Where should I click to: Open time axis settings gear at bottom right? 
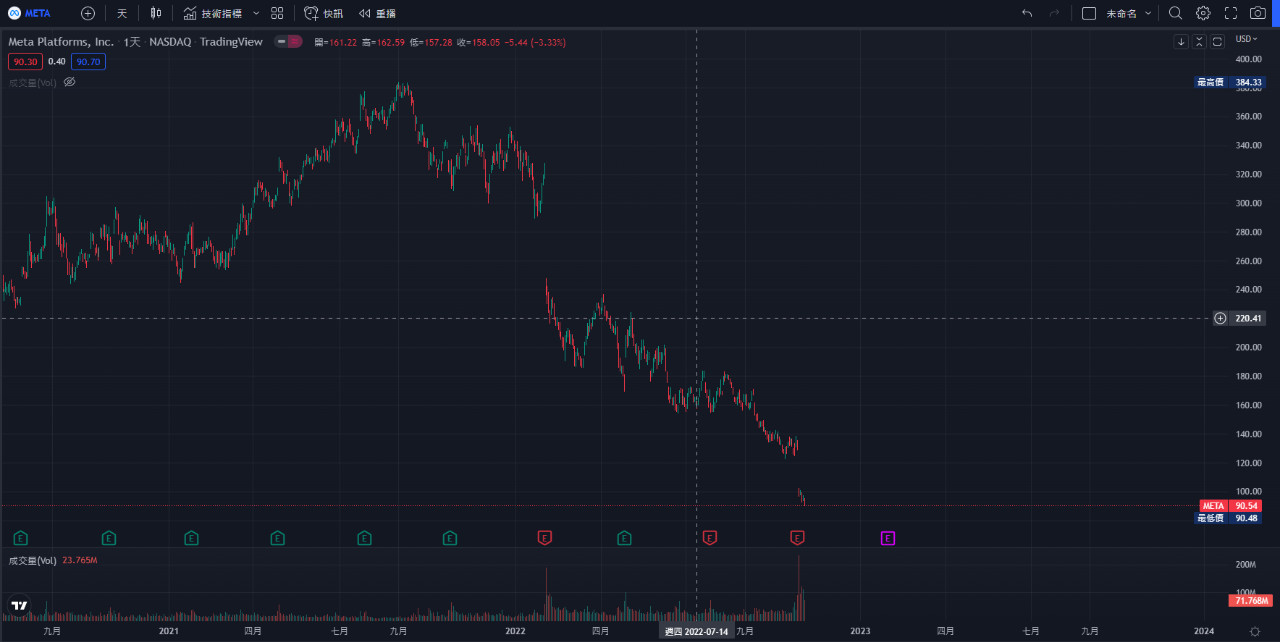click(1255, 632)
